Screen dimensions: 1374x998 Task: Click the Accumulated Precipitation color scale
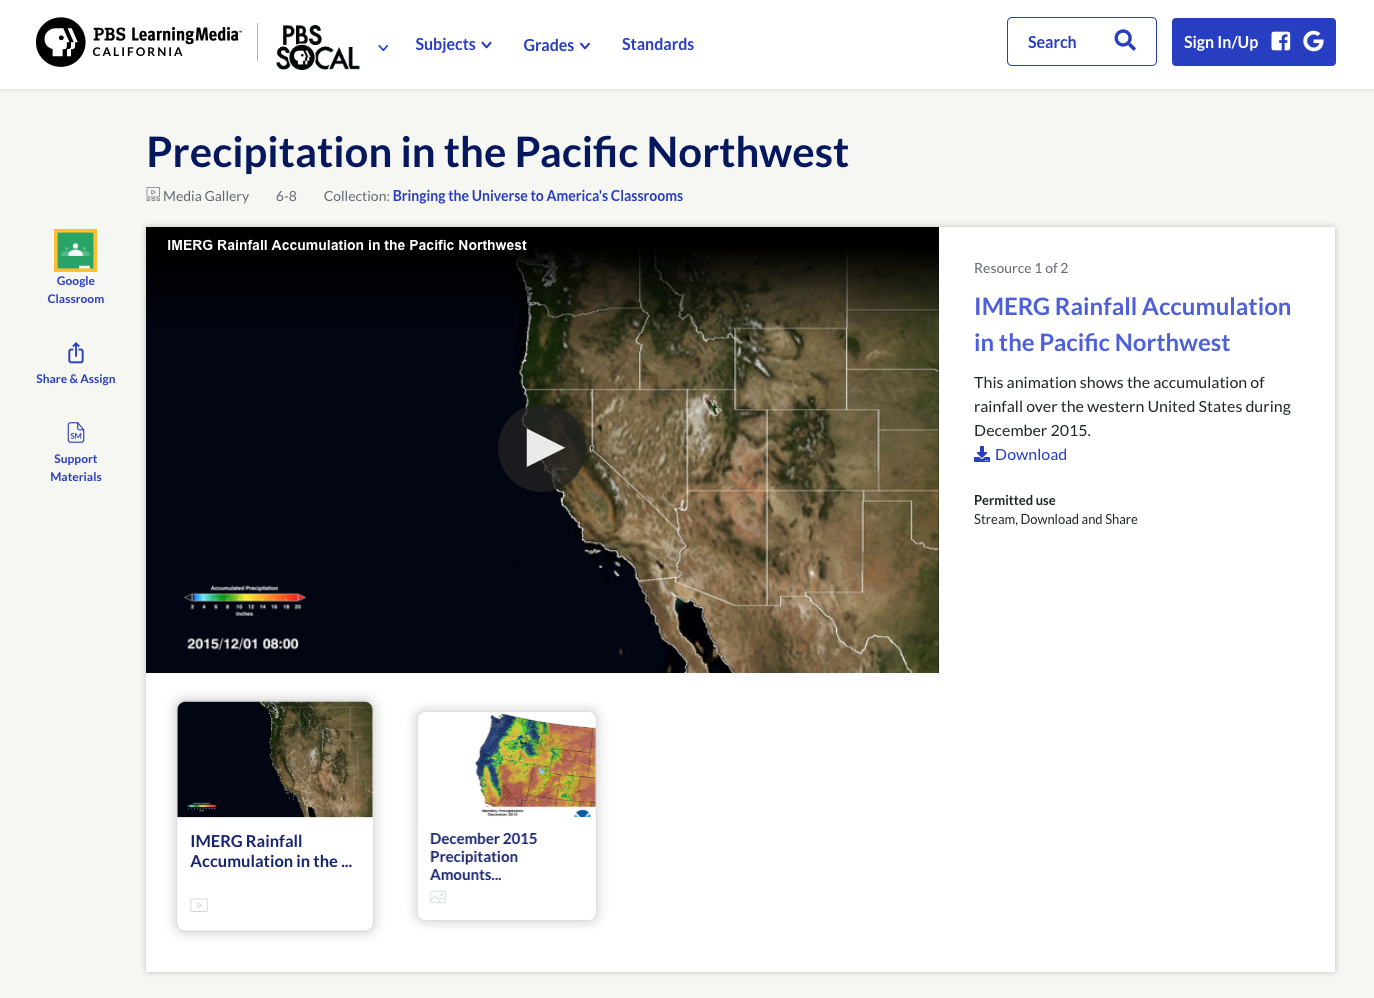[244, 595]
